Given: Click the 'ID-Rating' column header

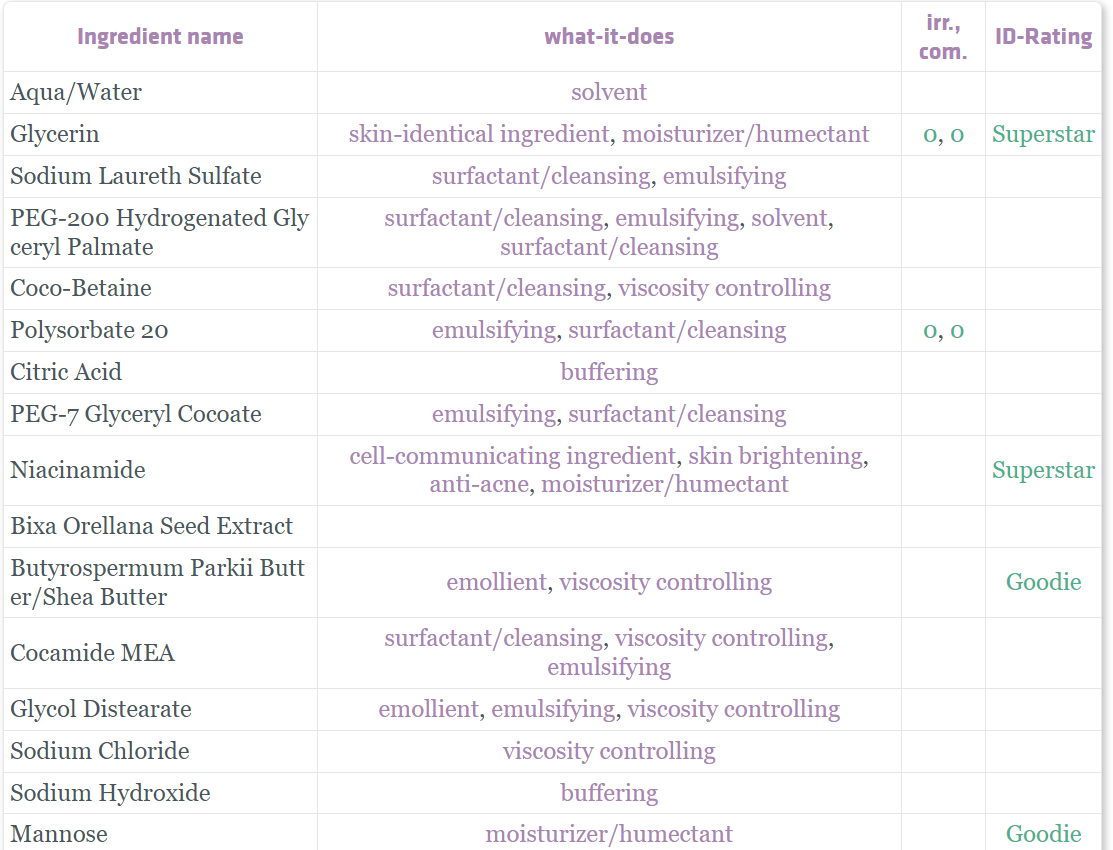Looking at the screenshot, I should (1043, 37).
